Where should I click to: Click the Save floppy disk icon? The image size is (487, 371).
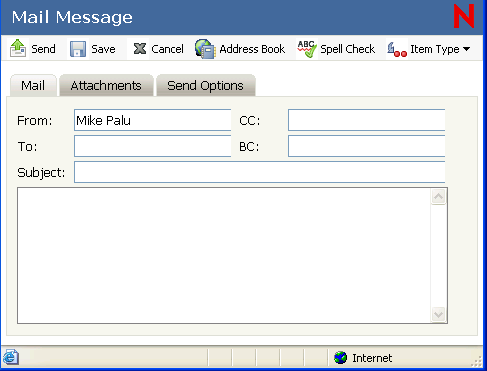click(x=78, y=49)
